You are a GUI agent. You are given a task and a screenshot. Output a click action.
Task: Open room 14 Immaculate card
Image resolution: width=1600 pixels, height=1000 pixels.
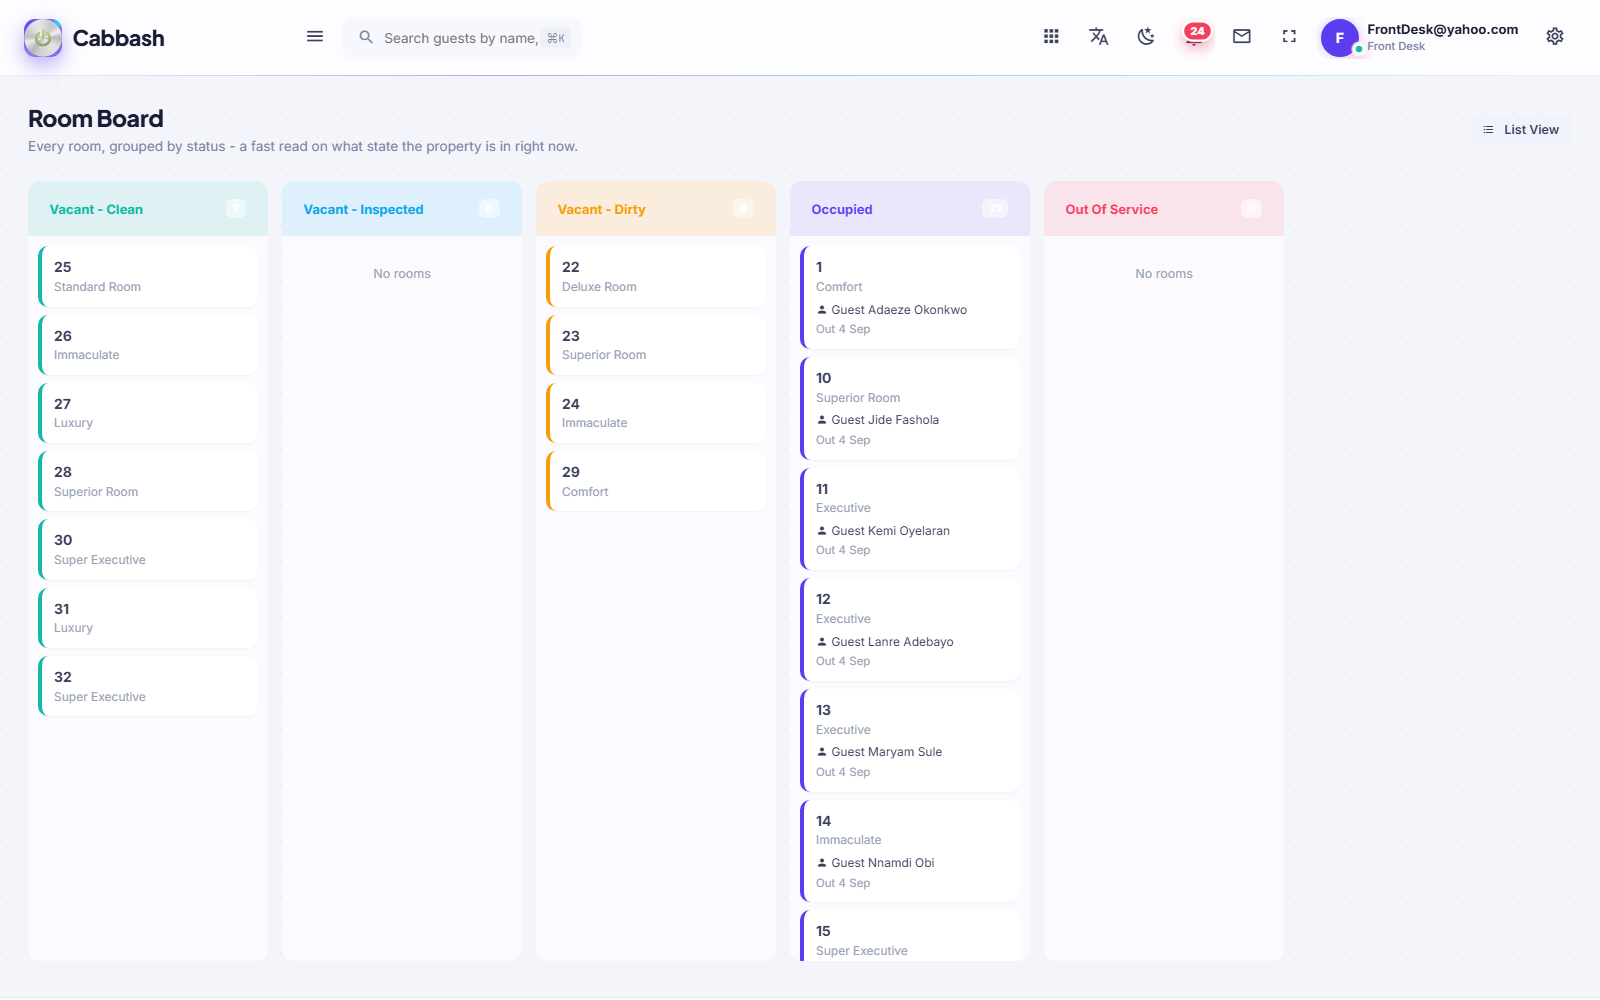(x=910, y=851)
